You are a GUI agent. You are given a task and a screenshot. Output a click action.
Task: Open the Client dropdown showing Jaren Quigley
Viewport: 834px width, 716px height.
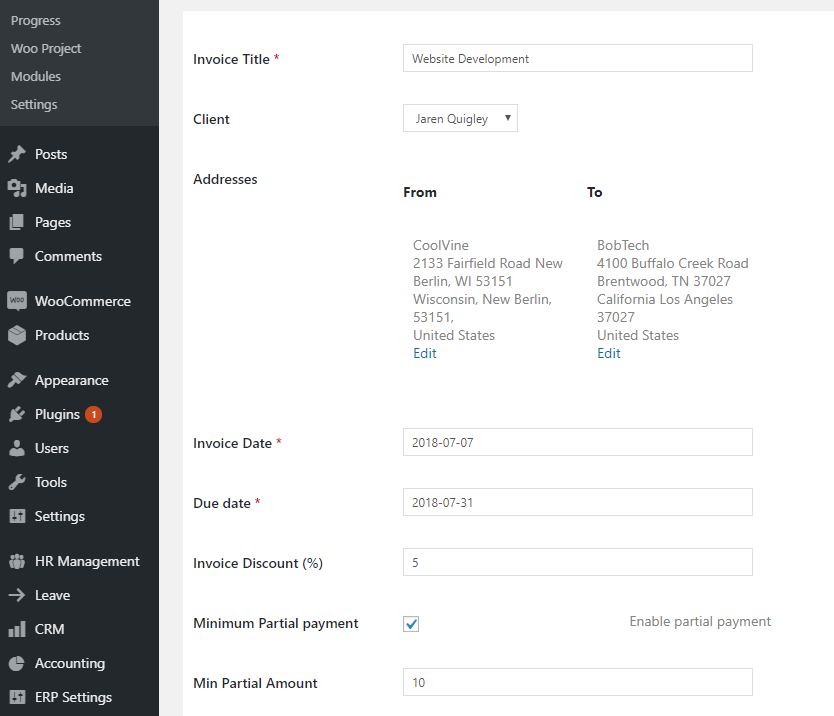click(460, 119)
